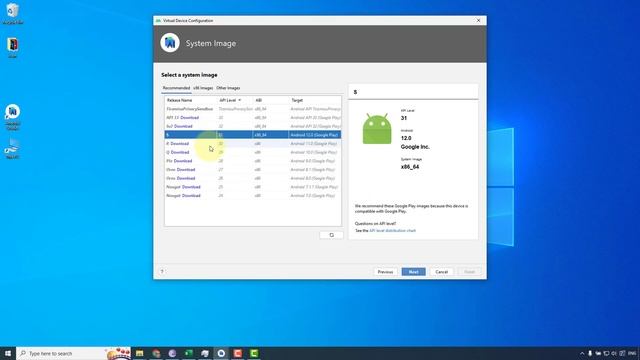Click the purple round taskbar icon
Viewport: 640px width, 360px height.
(x=172, y=353)
